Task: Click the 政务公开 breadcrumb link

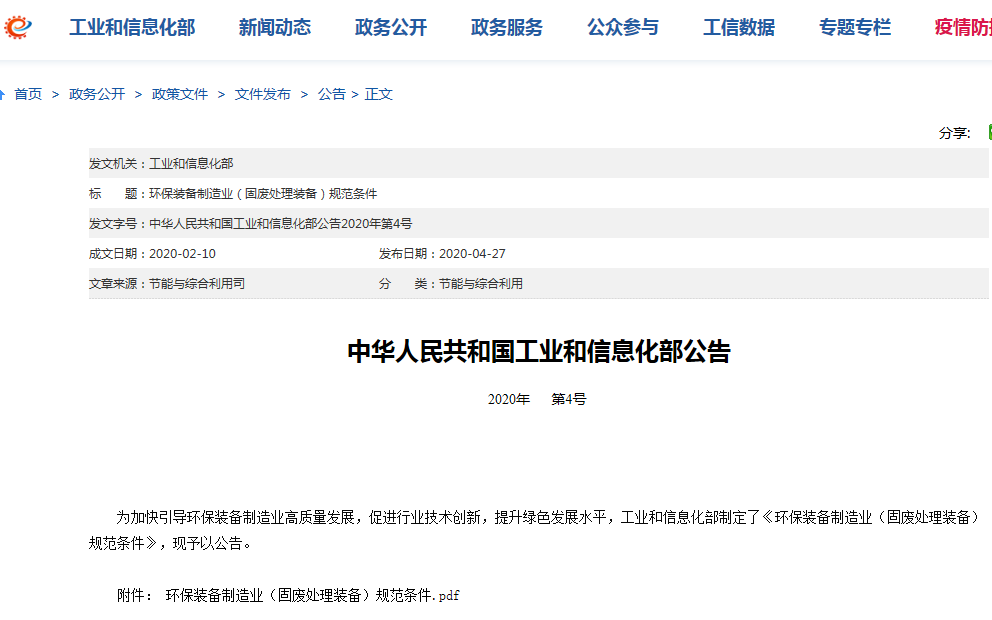Action: tap(97, 95)
